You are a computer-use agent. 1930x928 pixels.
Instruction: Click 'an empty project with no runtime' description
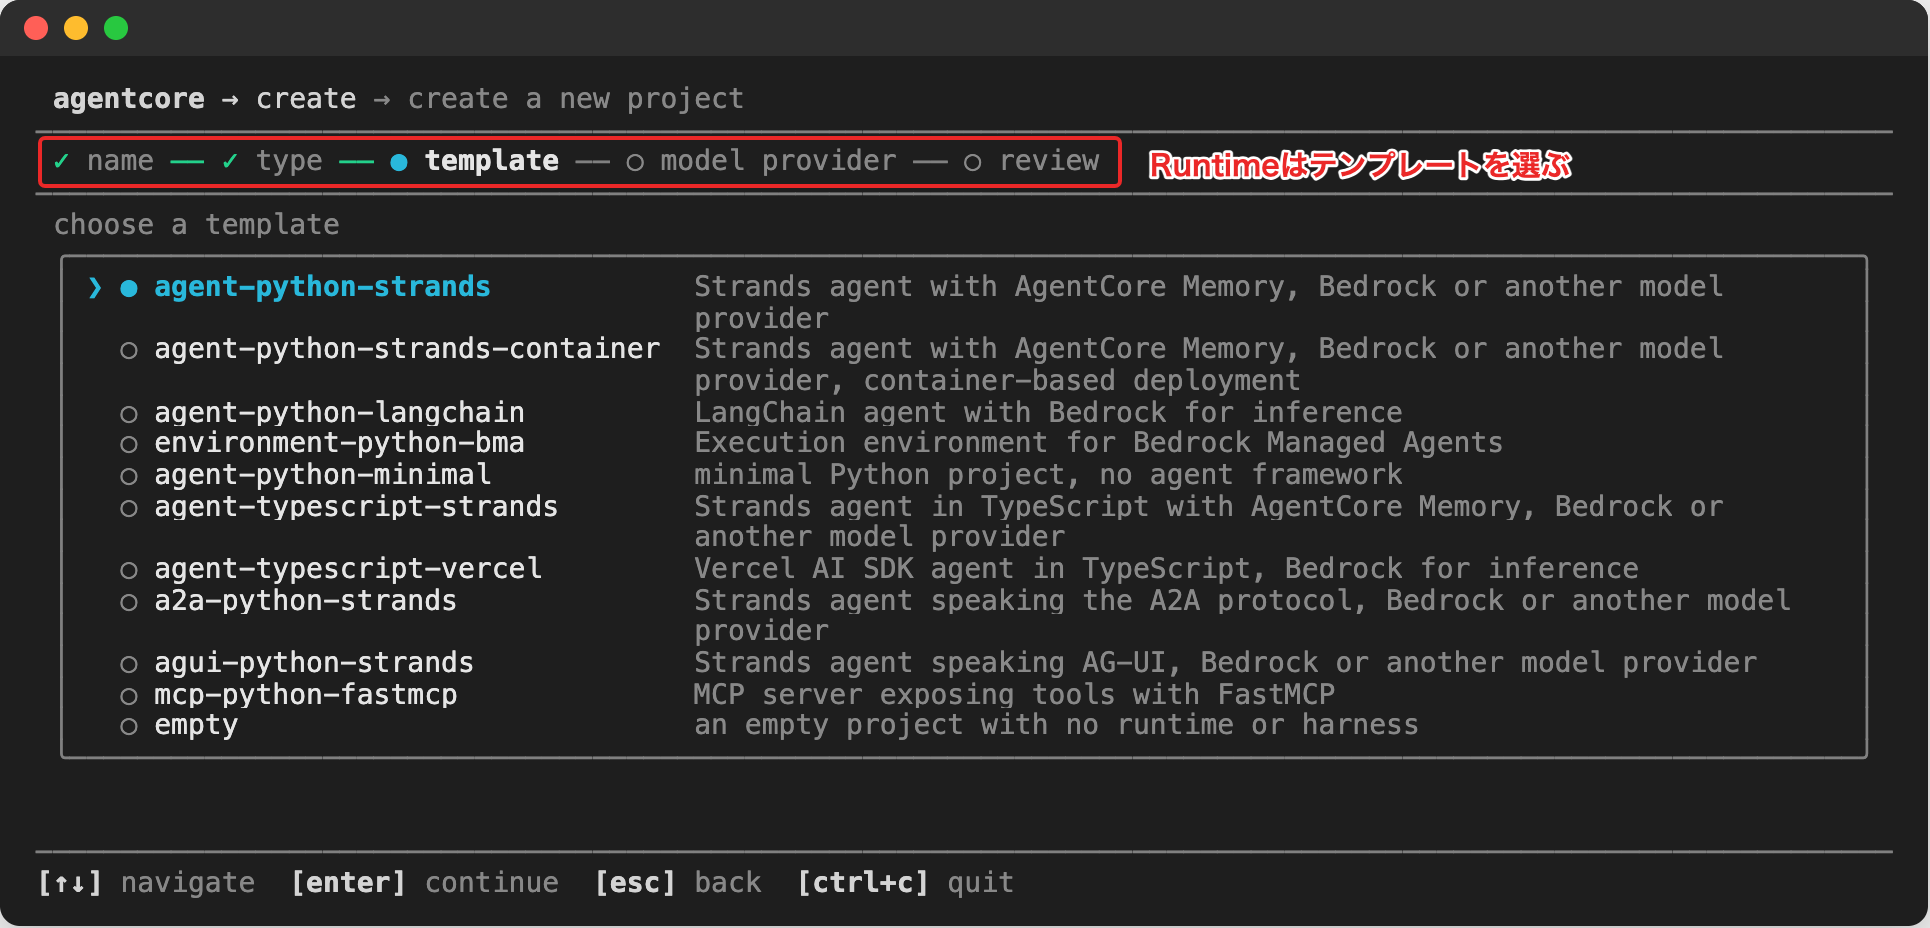(x=1056, y=725)
